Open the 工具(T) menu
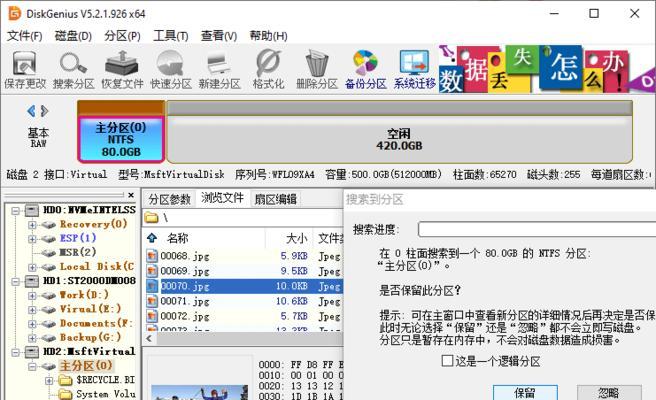 tap(171, 36)
